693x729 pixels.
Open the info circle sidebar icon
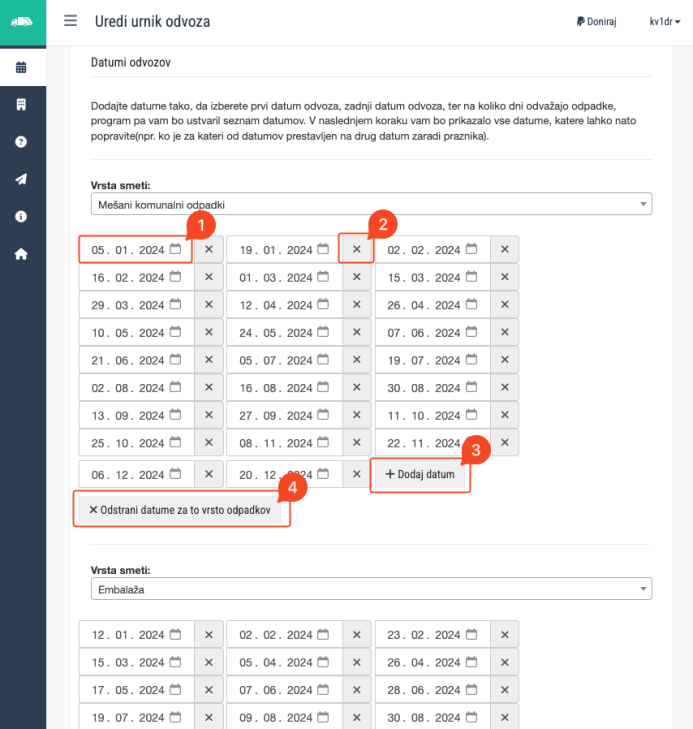pyautogui.click(x=21, y=216)
